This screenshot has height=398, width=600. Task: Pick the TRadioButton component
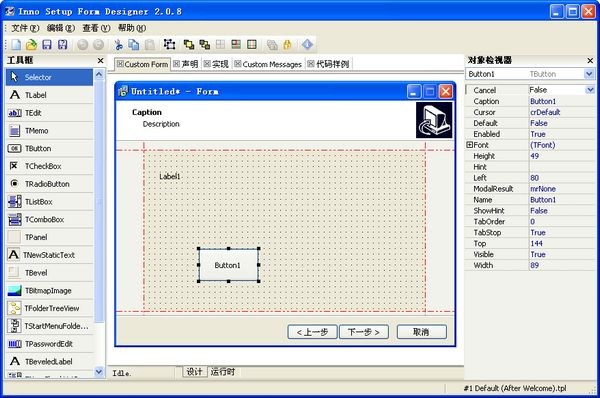pyautogui.click(x=49, y=184)
